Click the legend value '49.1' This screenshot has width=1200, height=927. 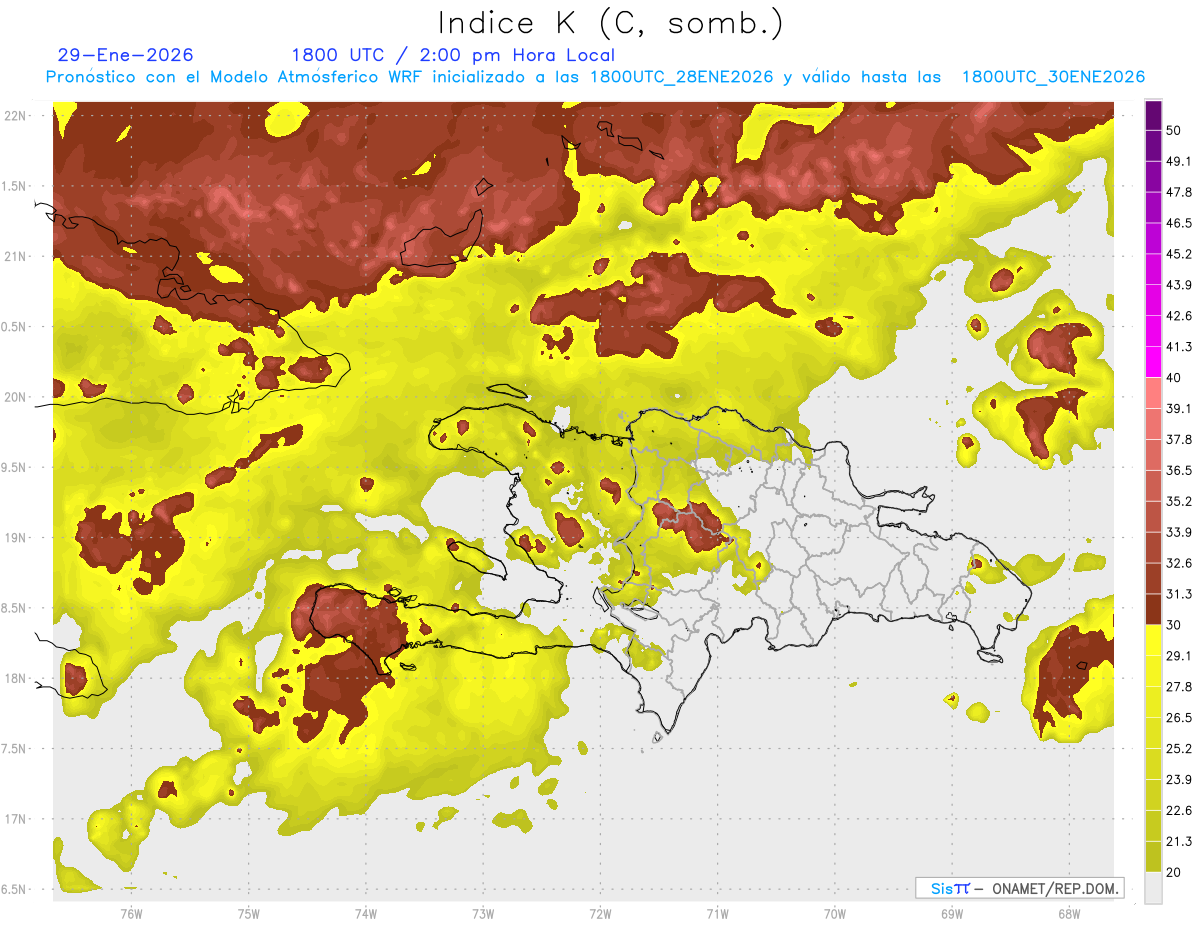coord(1179,161)
